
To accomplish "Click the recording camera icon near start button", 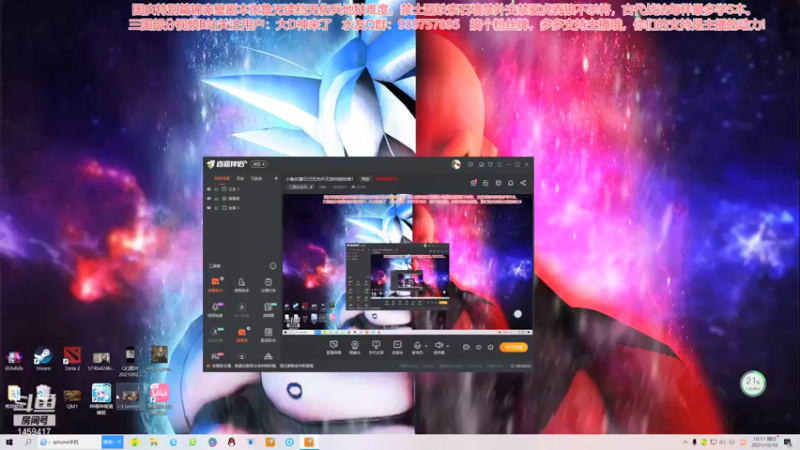I will [466, 347].
